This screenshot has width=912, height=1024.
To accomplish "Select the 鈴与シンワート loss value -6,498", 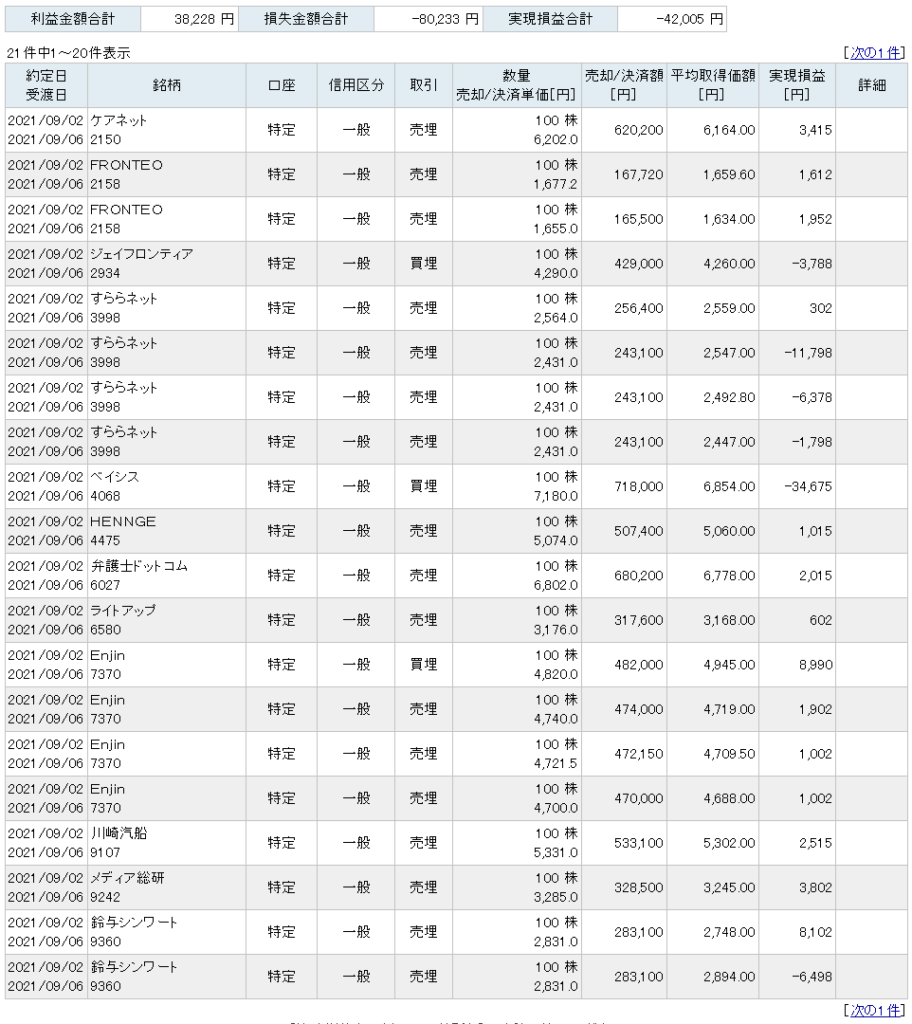I will coord(812,977).
